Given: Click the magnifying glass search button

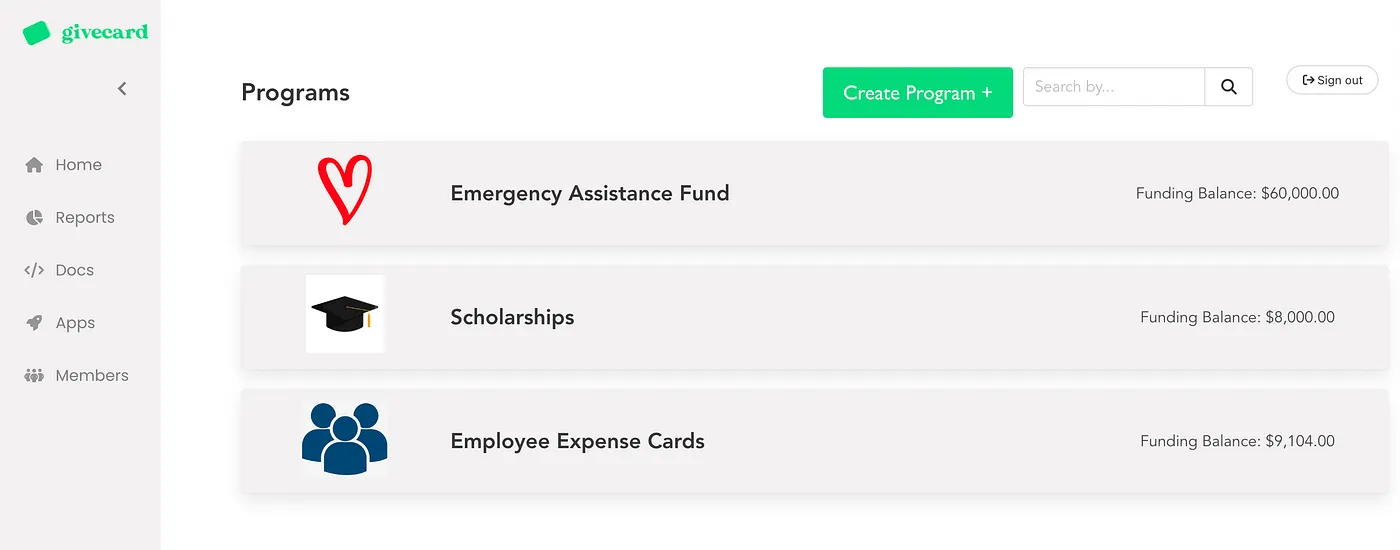Looking at the screenshot, I should pos(1229,87).
